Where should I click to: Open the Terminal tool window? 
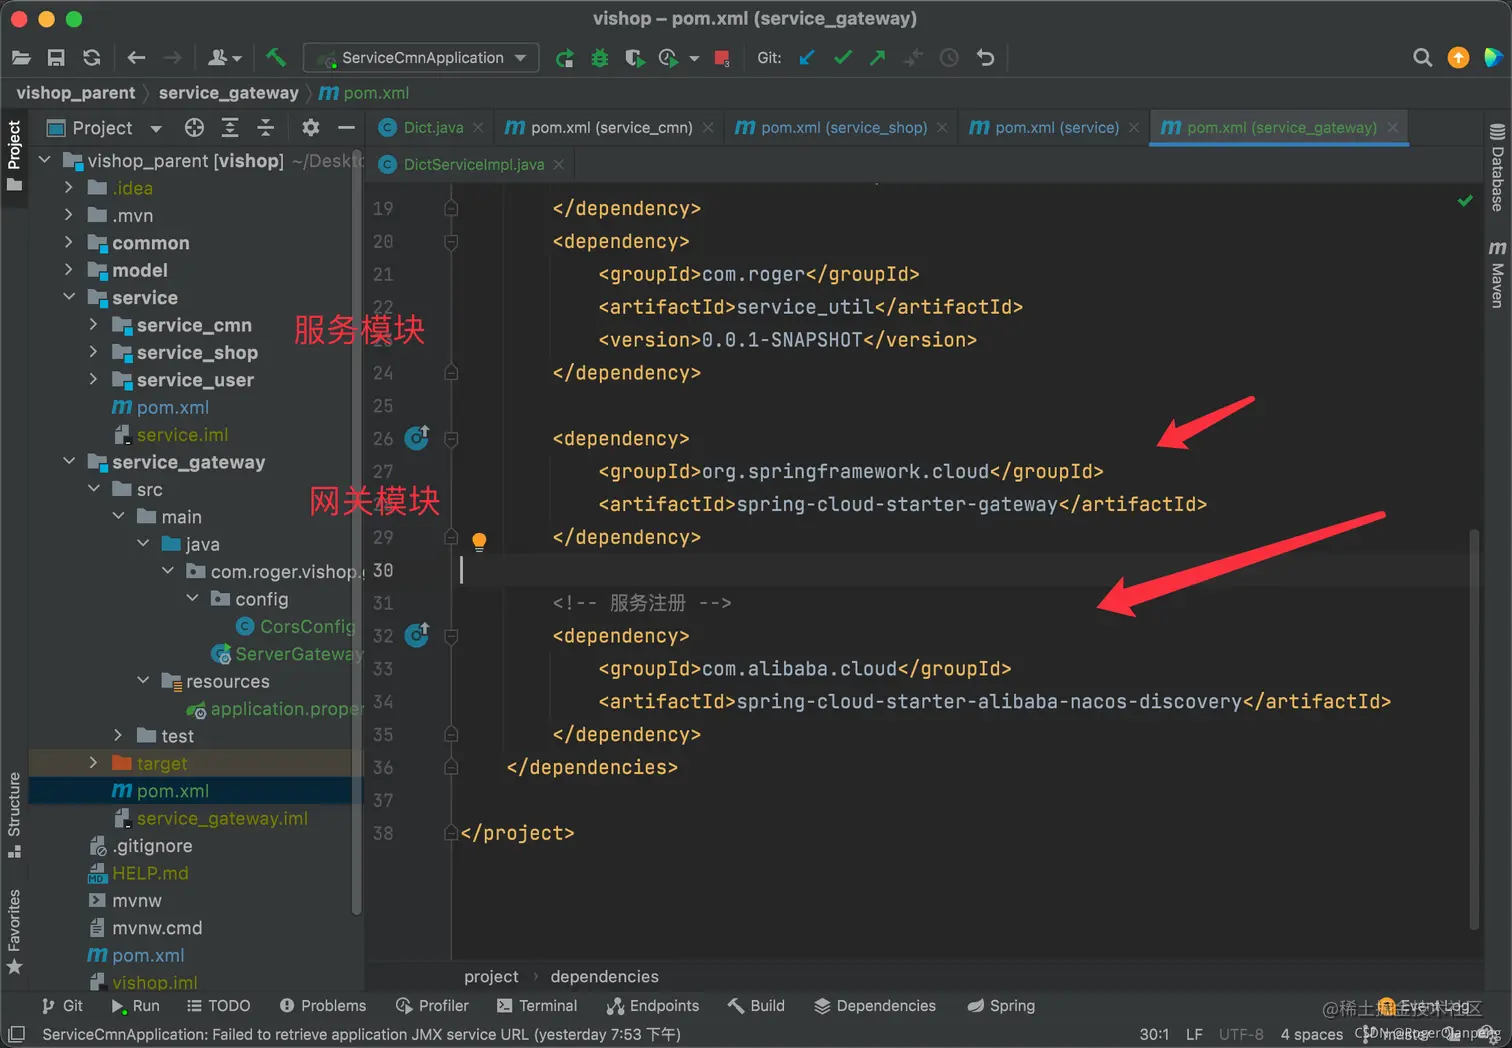tap(537, 1006)
